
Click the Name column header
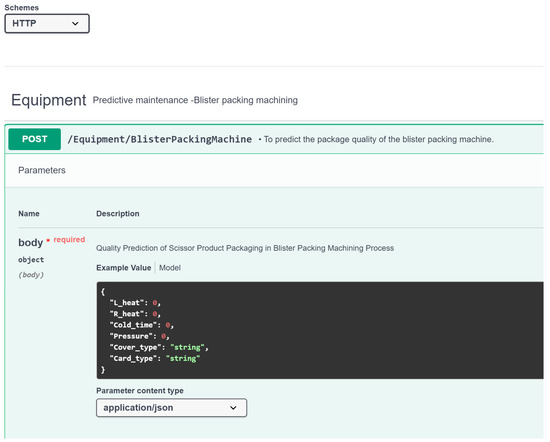[x=29, y=214]
